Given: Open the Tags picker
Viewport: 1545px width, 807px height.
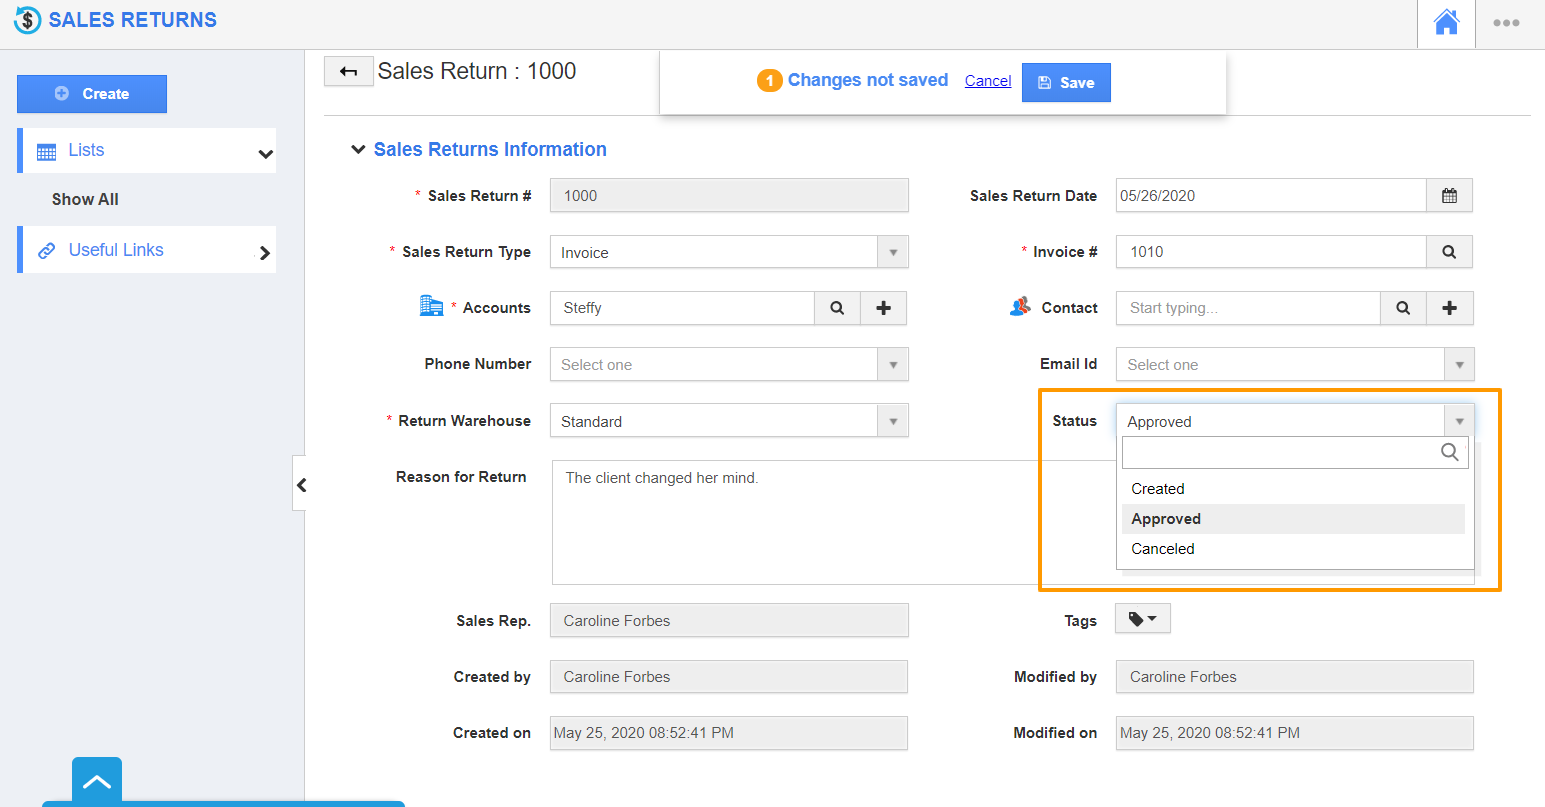Looking at the screenshot, I should click(1142, 618).
